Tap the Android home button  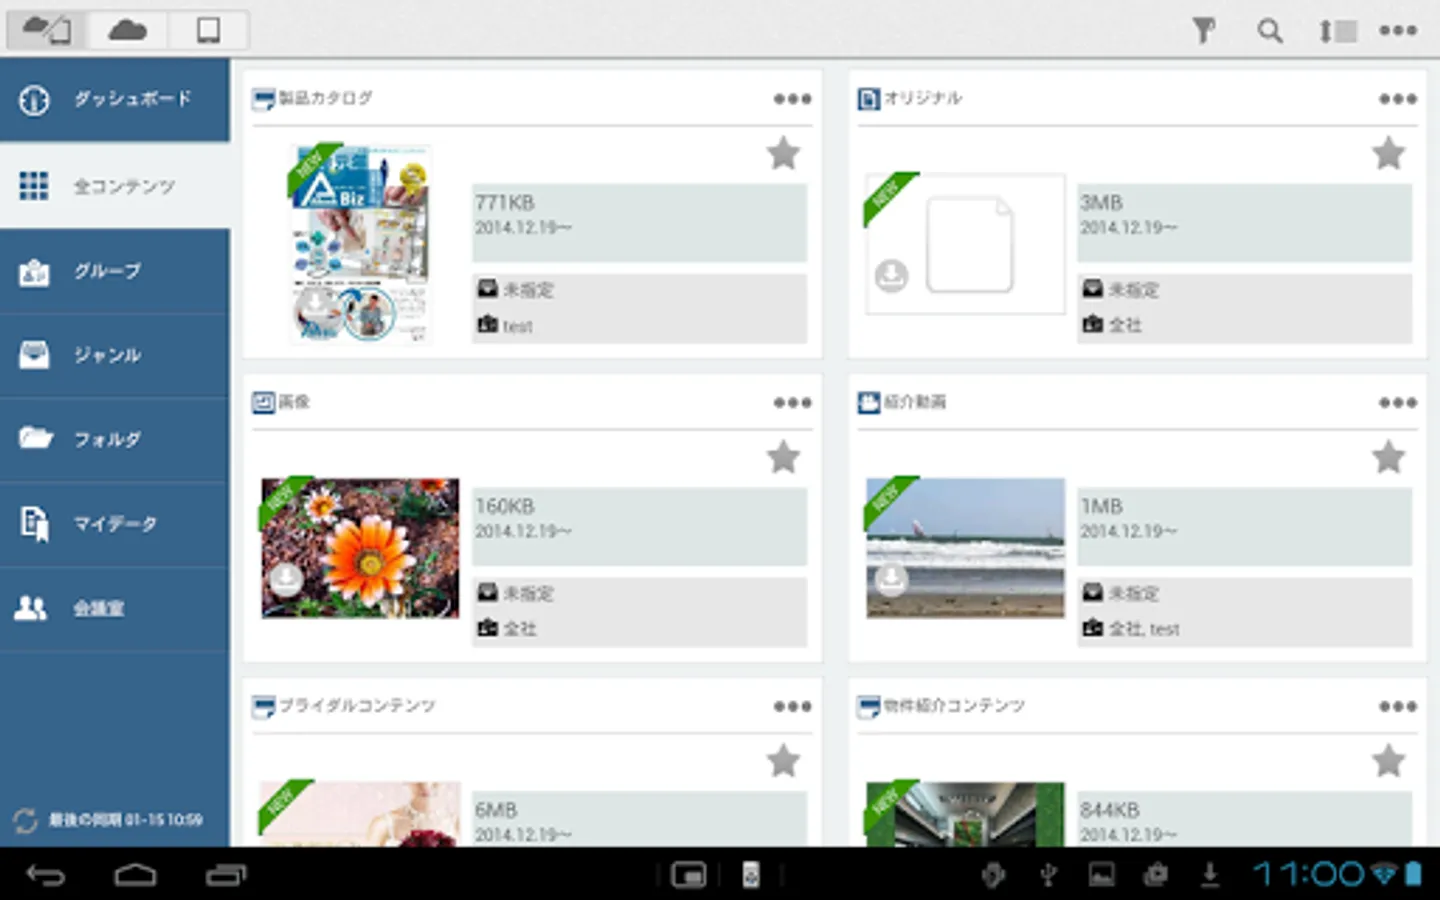pos(135,876)
